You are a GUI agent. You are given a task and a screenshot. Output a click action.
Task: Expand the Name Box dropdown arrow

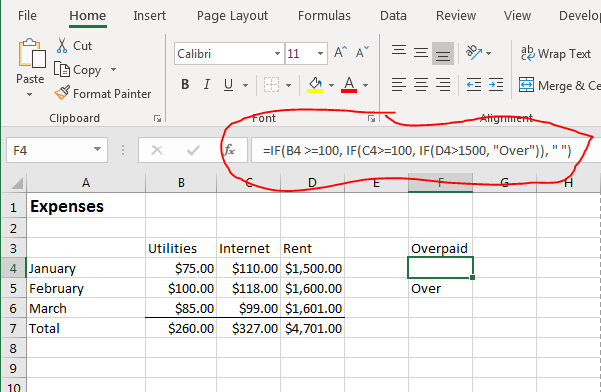[97, 149]
